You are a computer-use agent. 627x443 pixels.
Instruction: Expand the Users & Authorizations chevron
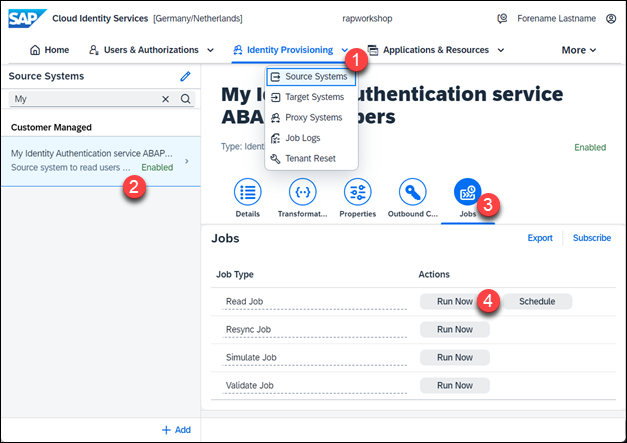[210, 50]
